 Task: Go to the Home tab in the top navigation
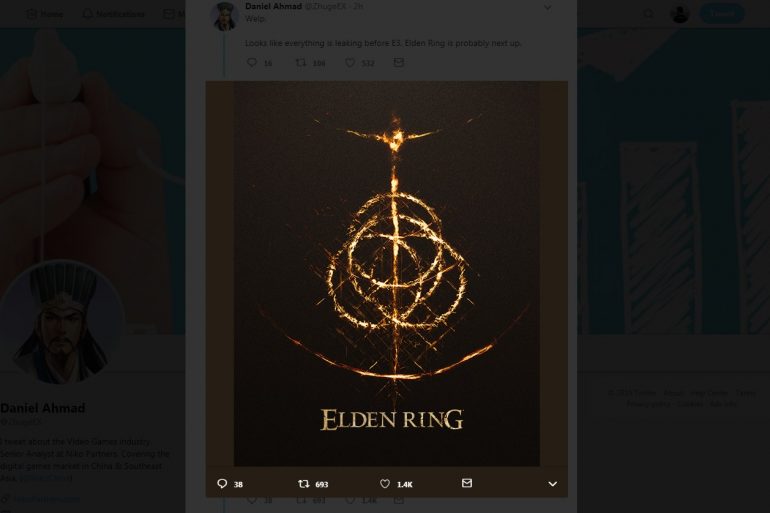pyautogui.click(x=44, y=14)
